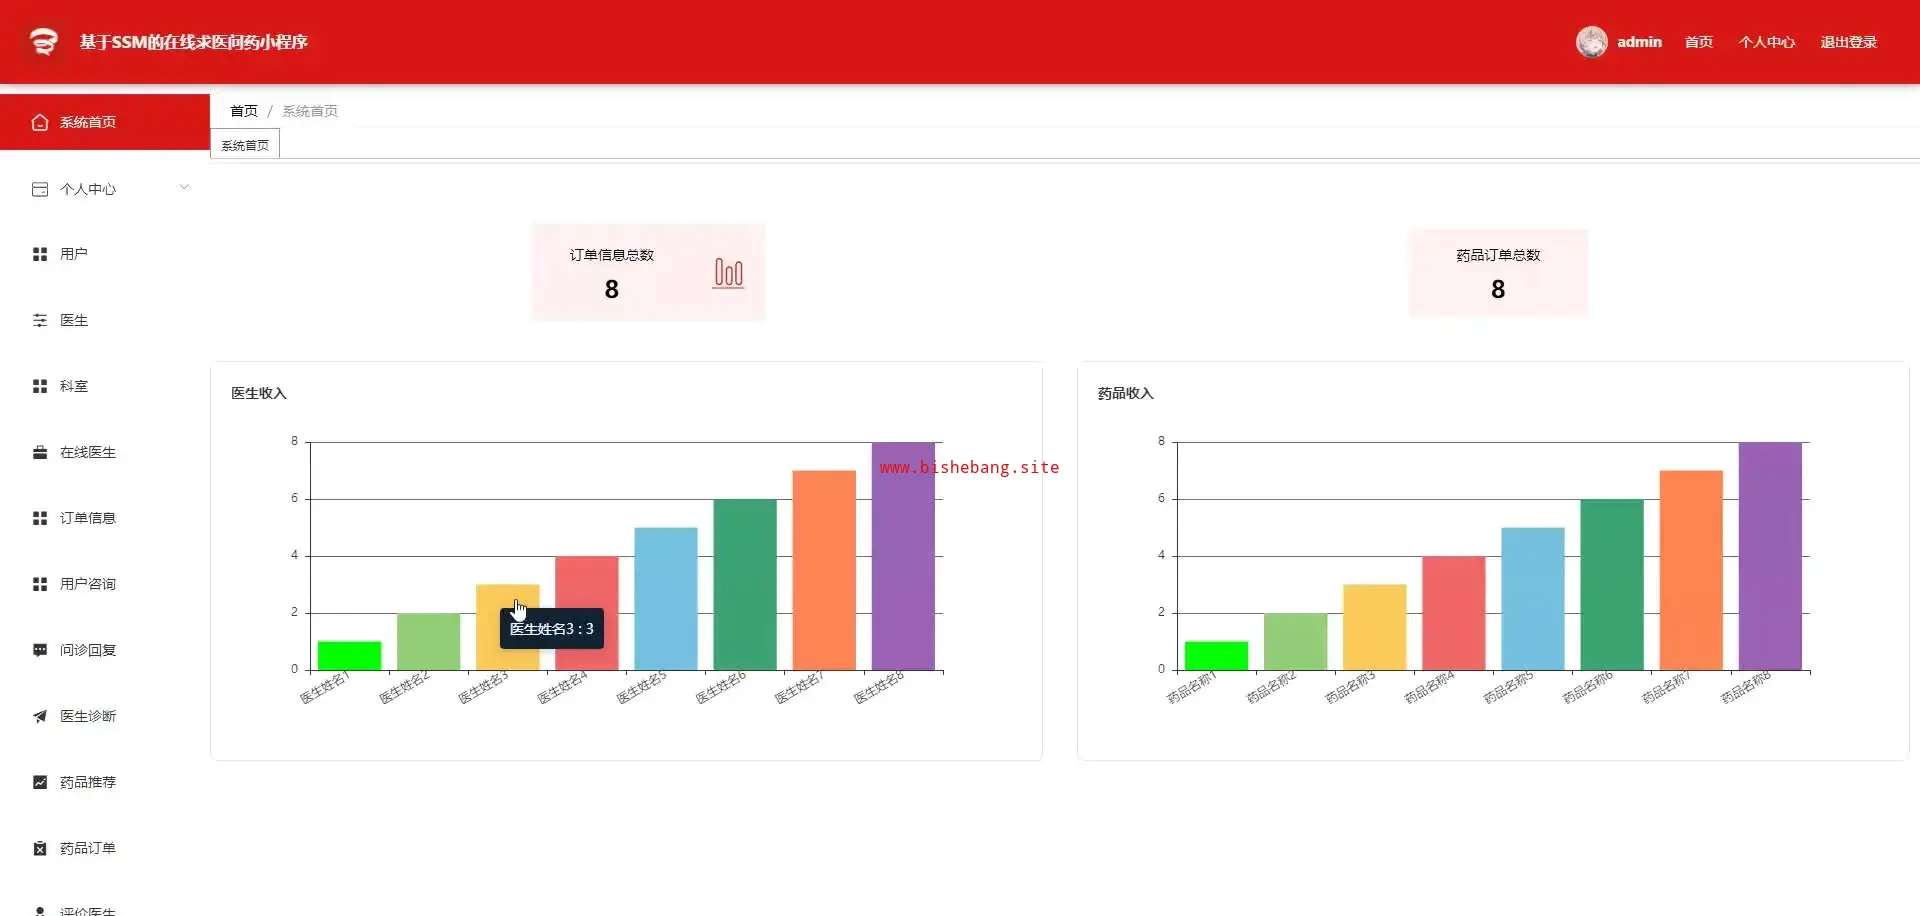Click the value 8 under 药品订单总数
The image size is (1920, 916).
pos(1498,289)
